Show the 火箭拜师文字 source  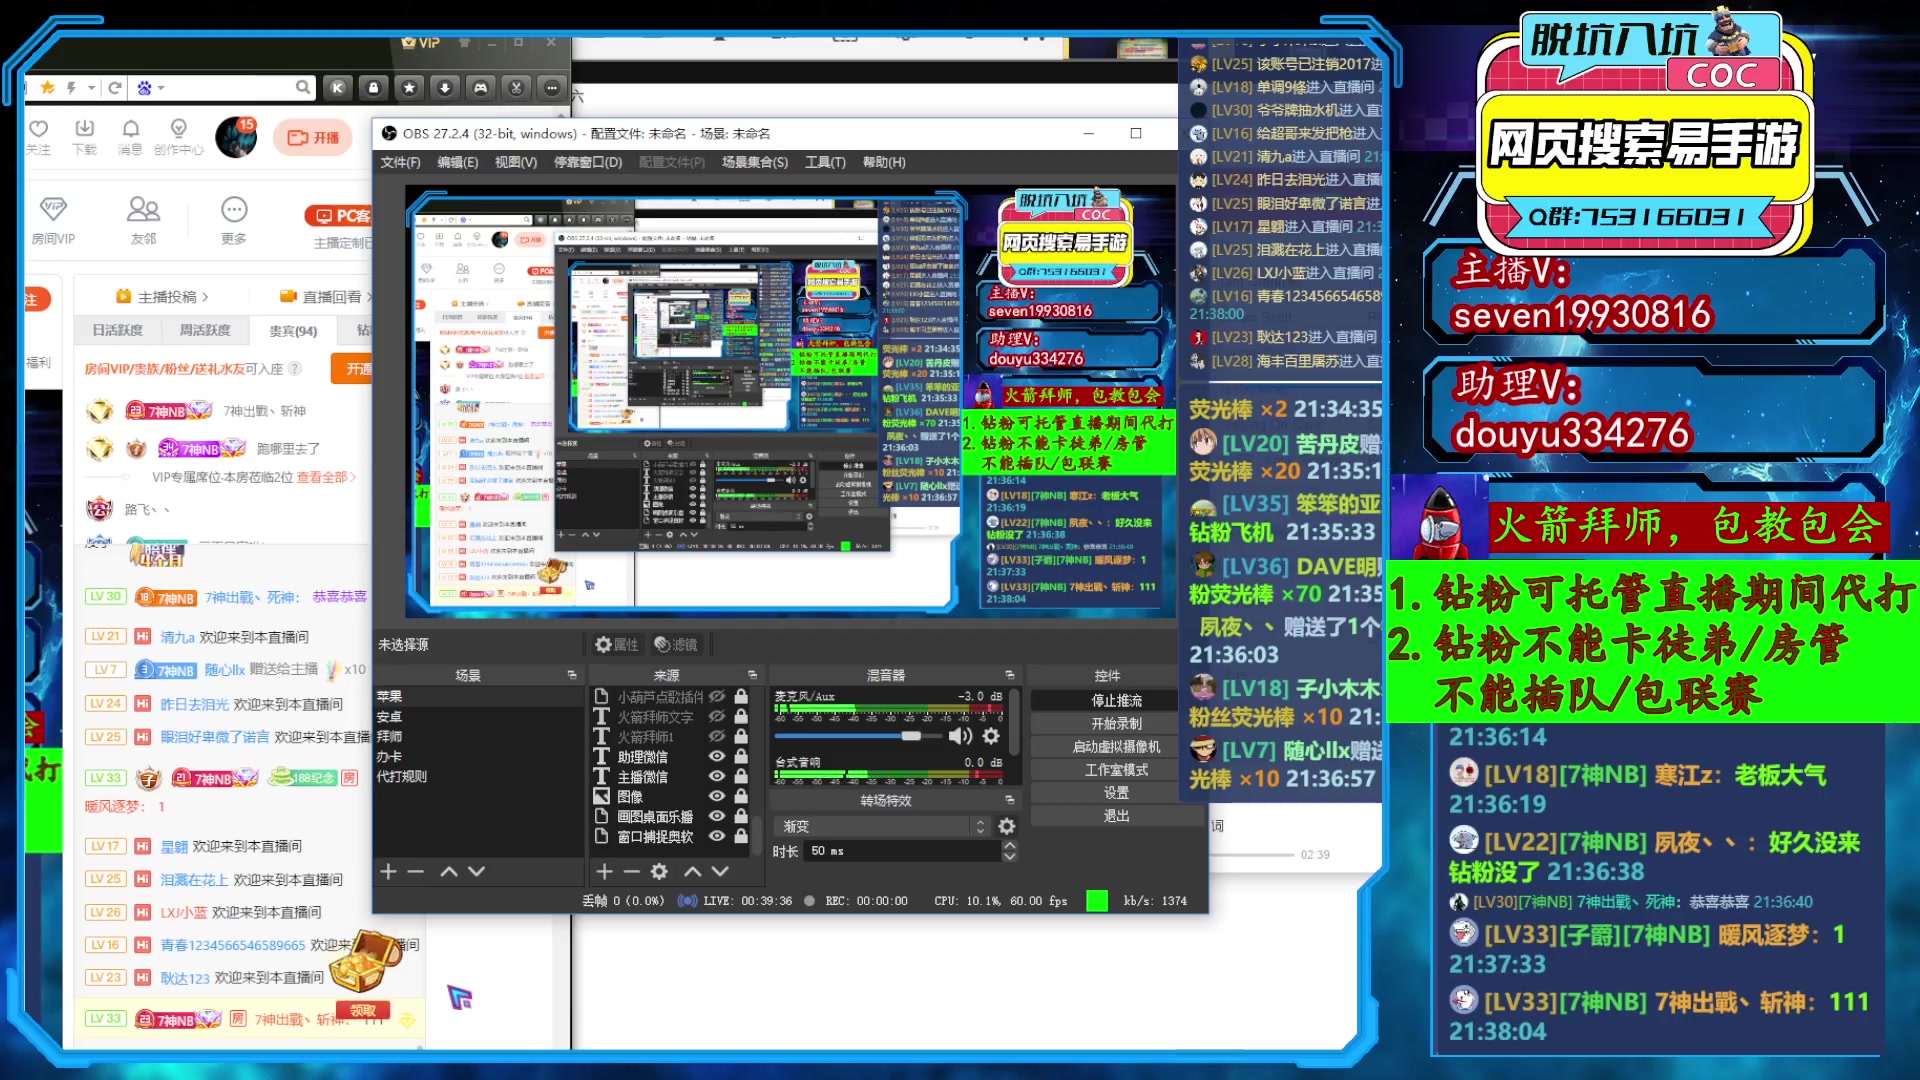point(717,716)
